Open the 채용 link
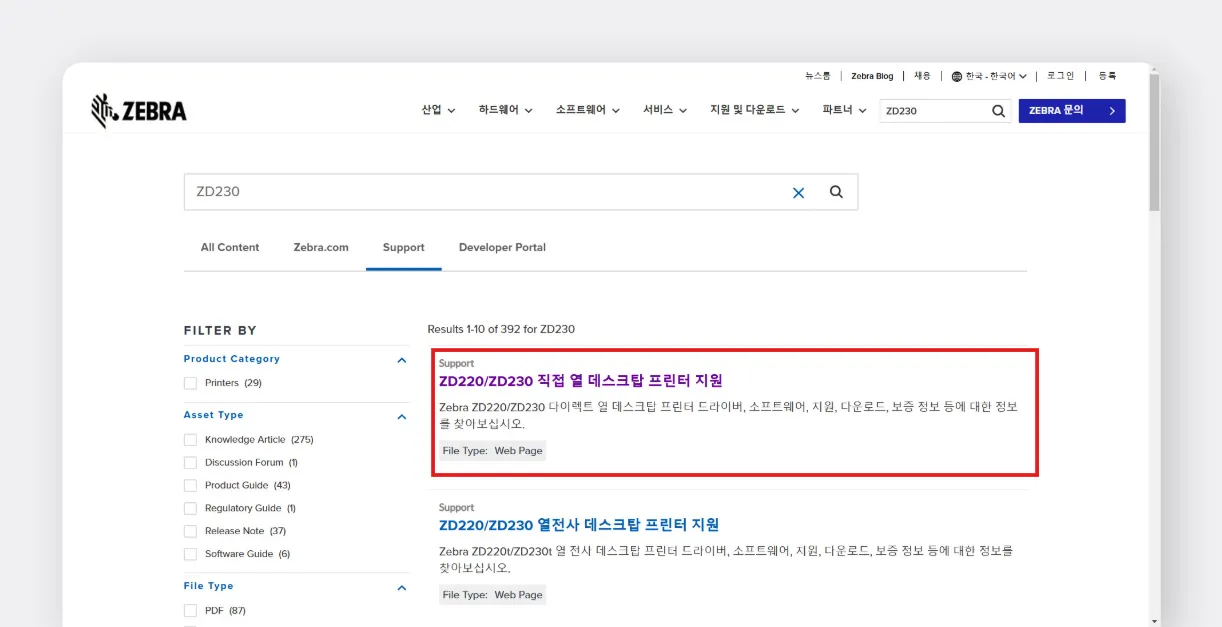Screen dimensions: 1222x627 (x=922, y=76)
